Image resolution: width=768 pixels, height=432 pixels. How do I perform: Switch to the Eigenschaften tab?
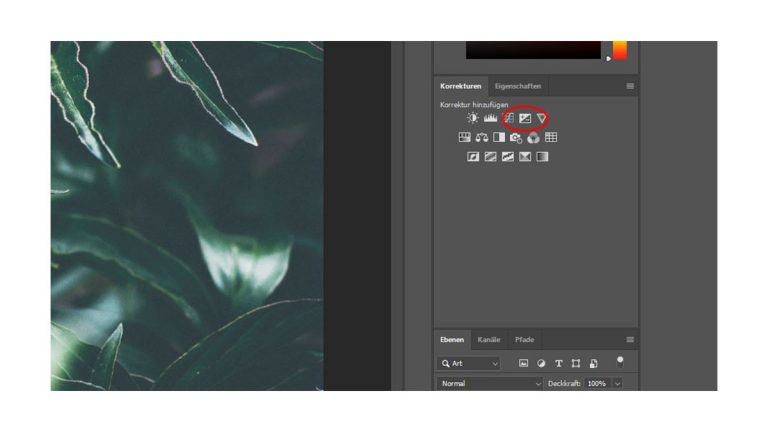[x=517, y=86]
